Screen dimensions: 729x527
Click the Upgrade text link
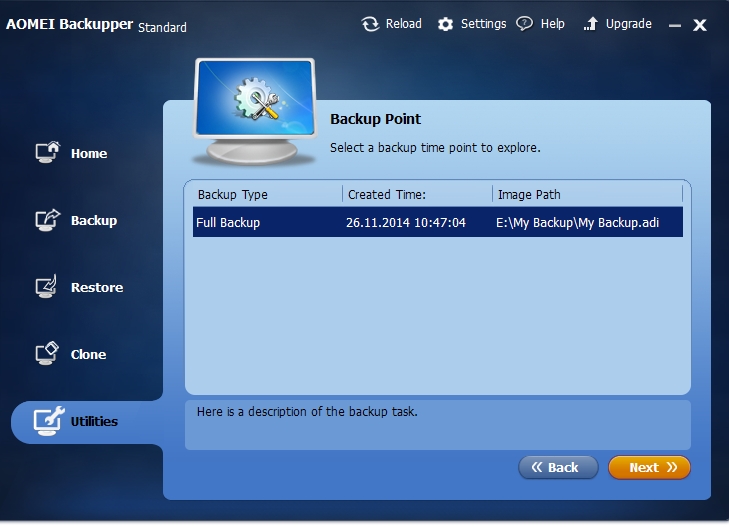pos(629,24)
